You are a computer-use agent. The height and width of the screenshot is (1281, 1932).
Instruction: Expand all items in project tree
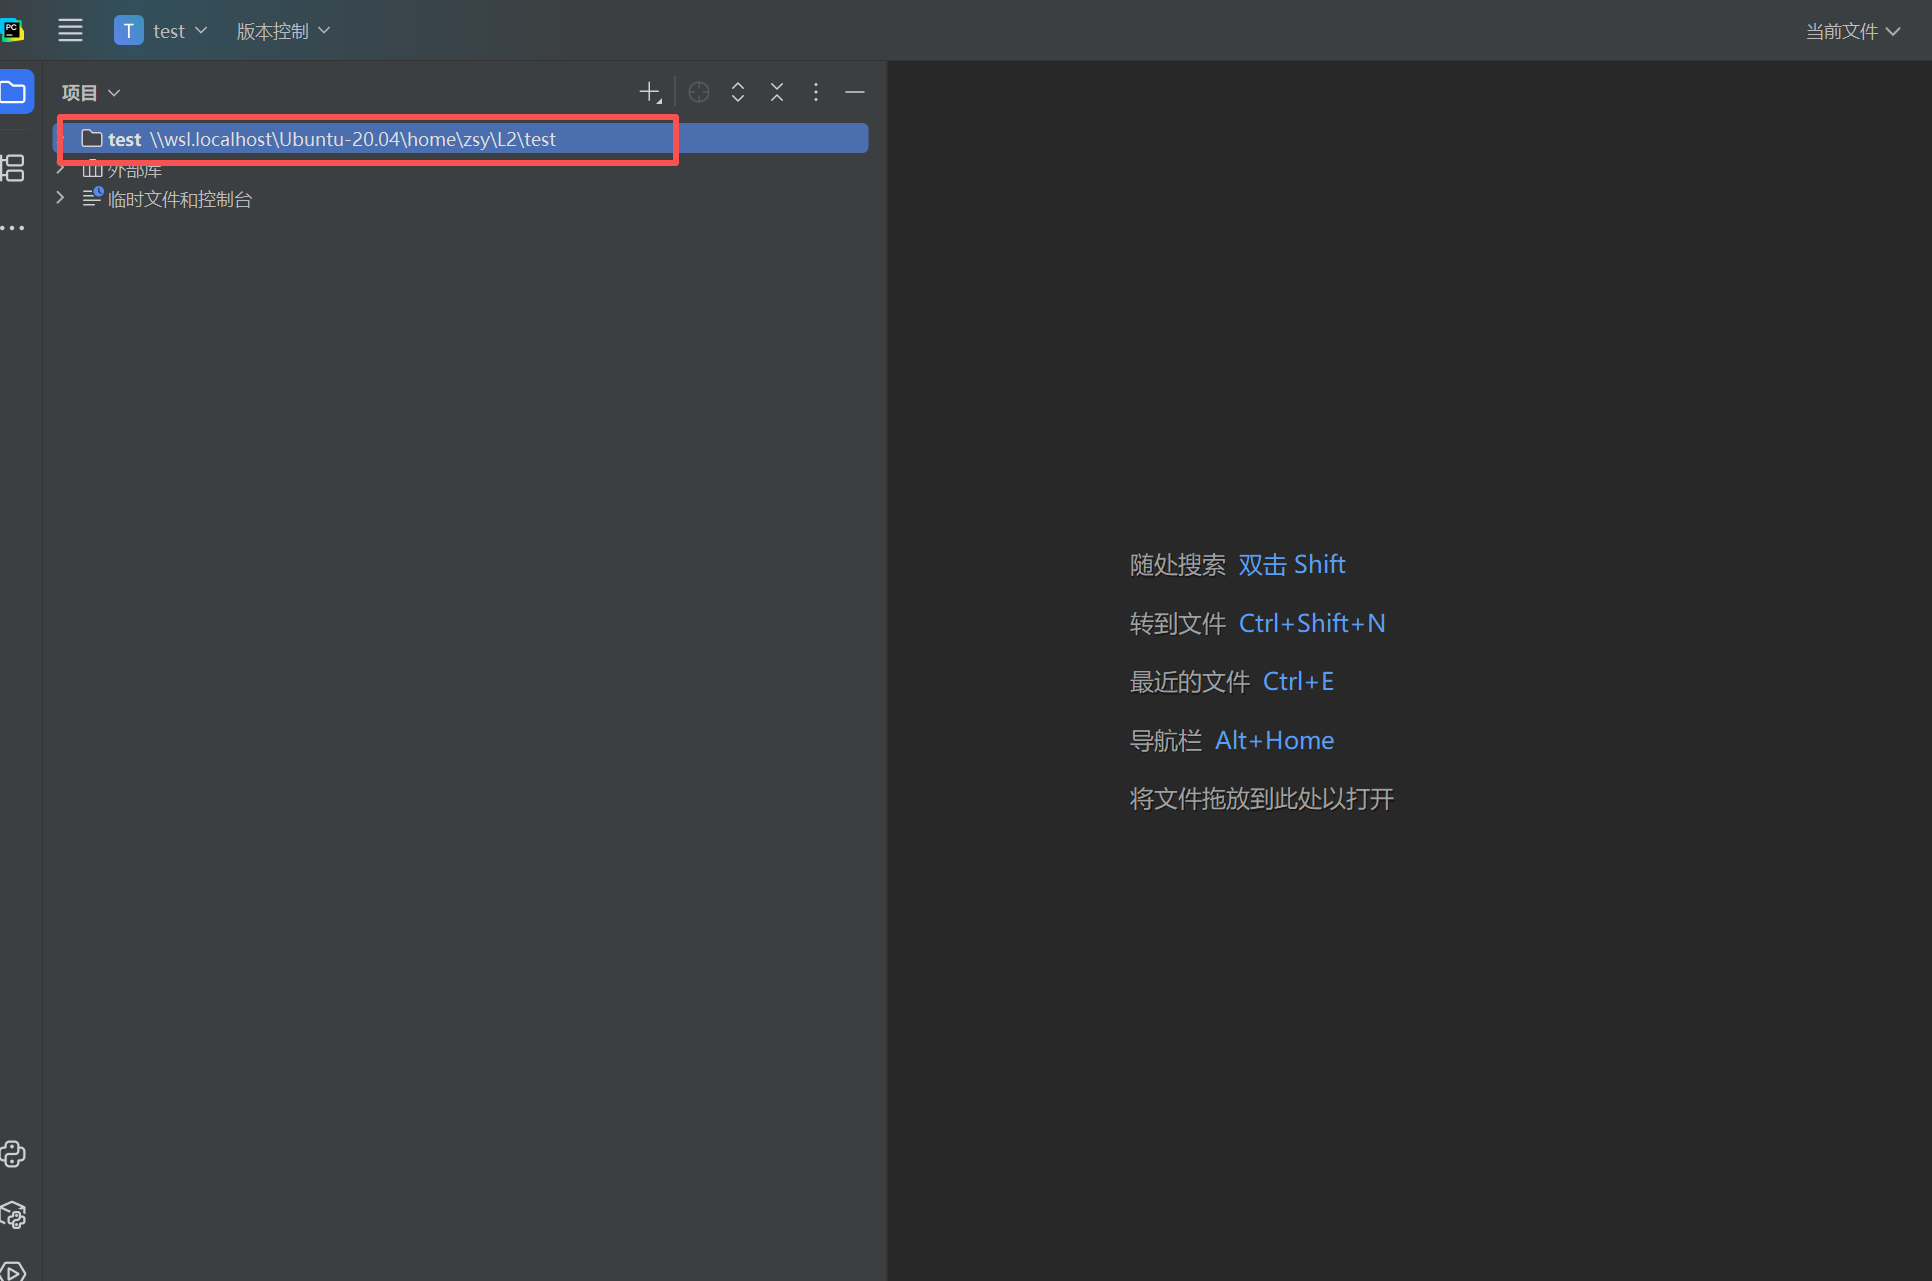point(737,92)
